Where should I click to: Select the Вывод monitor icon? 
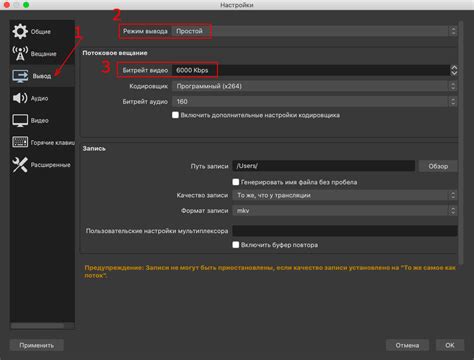[x=20, y=76]
